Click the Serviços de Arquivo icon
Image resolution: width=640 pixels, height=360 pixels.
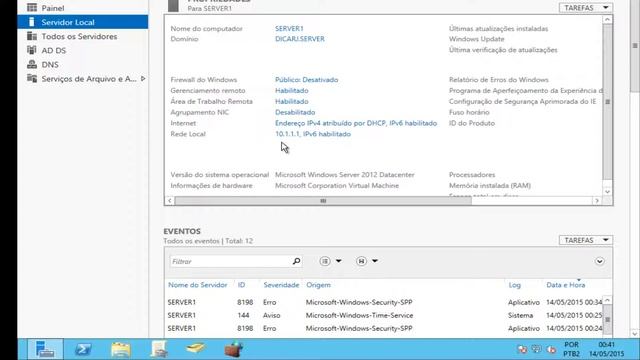coord(32,78)
